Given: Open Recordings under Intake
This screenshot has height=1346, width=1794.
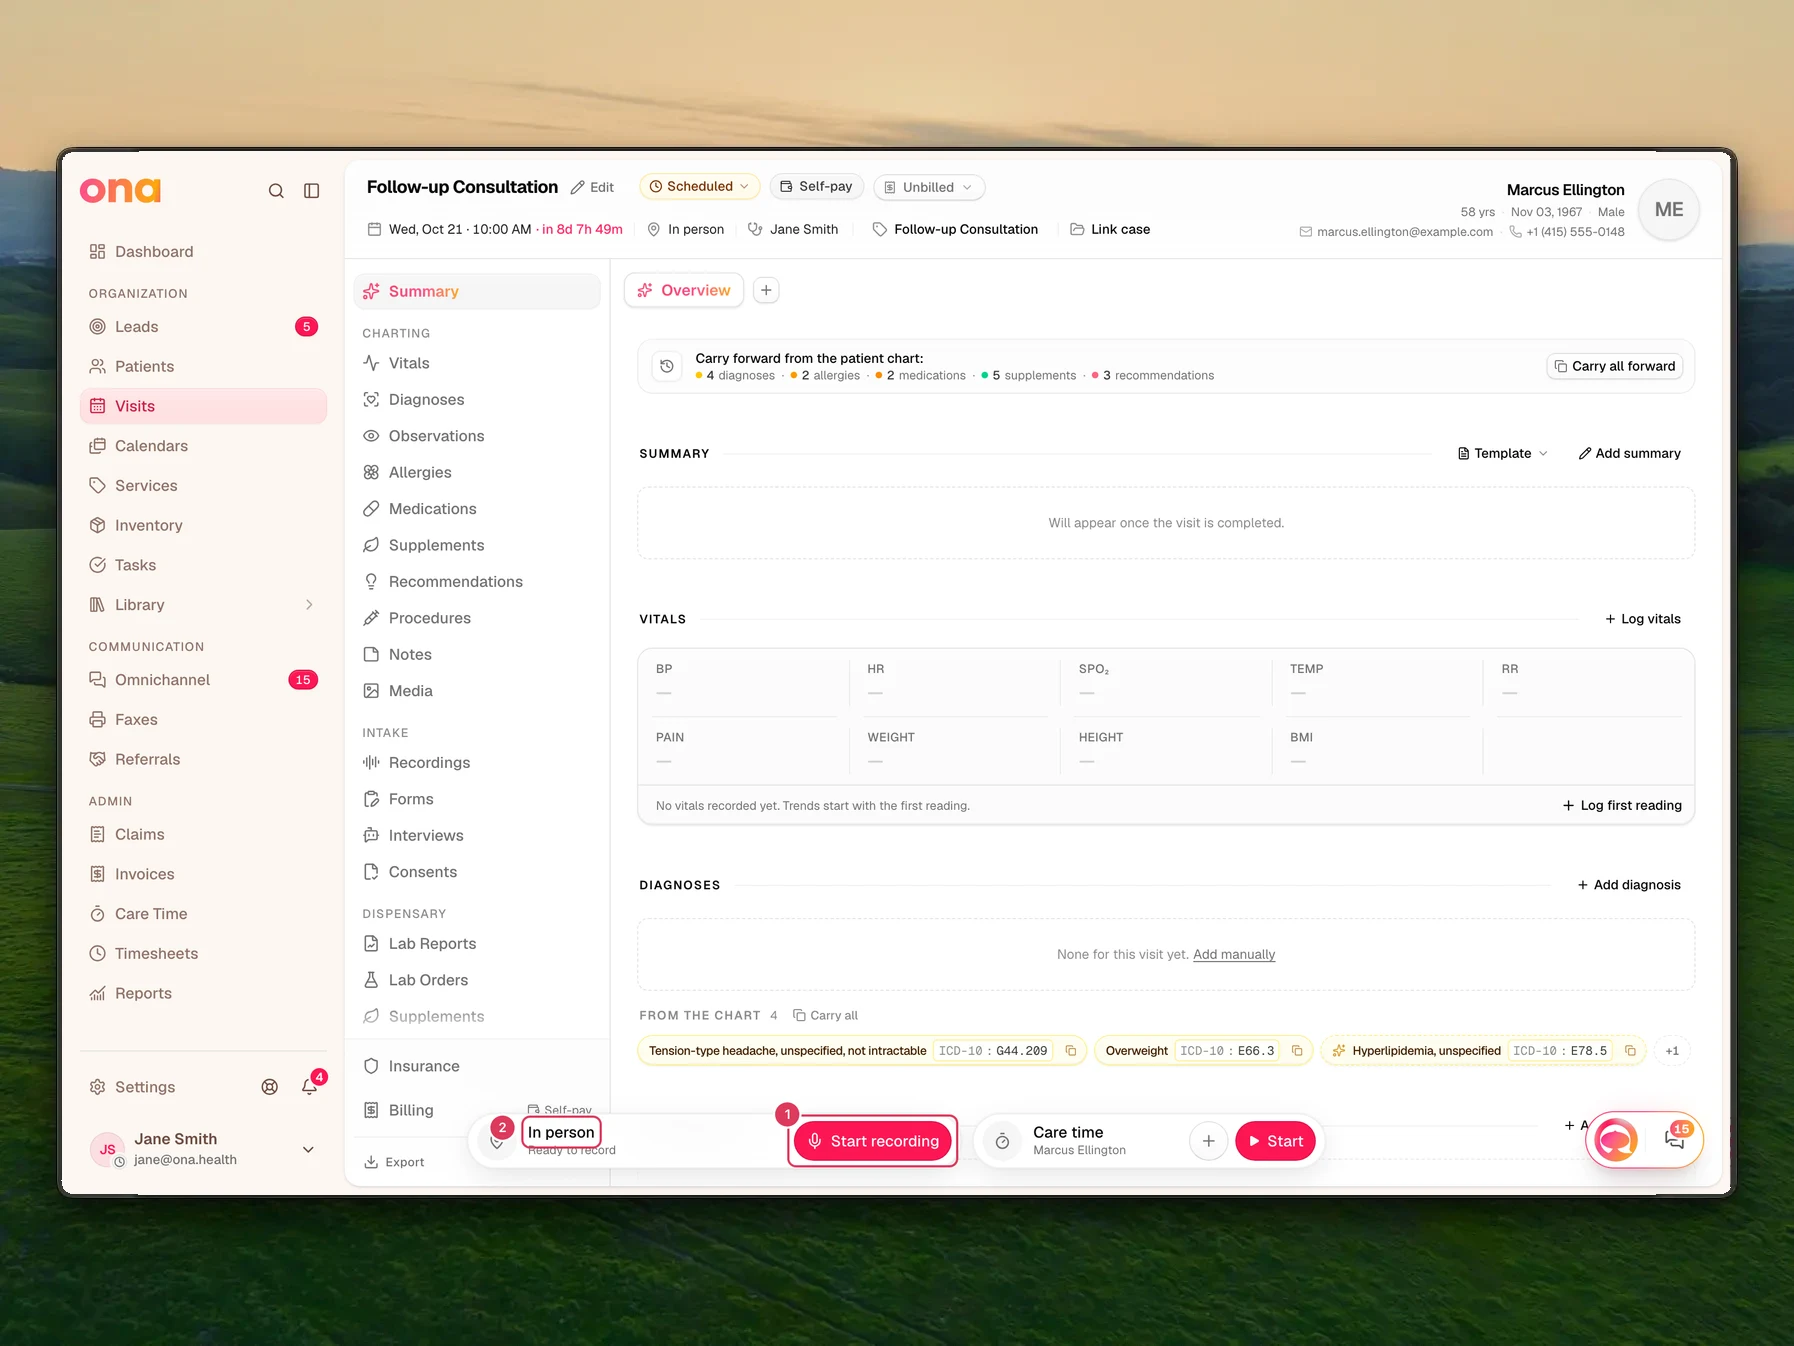Looking at the screenshot, I should [477, 763].
